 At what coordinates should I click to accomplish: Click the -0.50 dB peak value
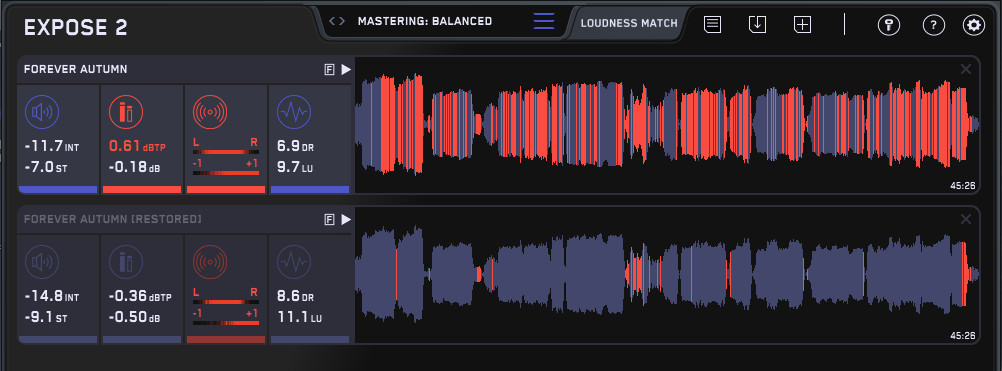tap(134, 318)
